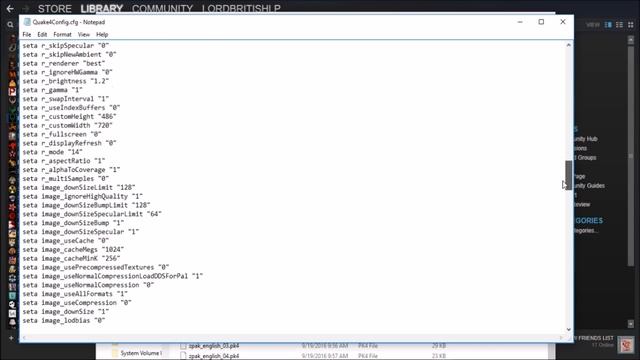Screen dimensions: 640x360
Task: Click the line seta r_fullscreen "0"
Action: click(x=62, y=134)
